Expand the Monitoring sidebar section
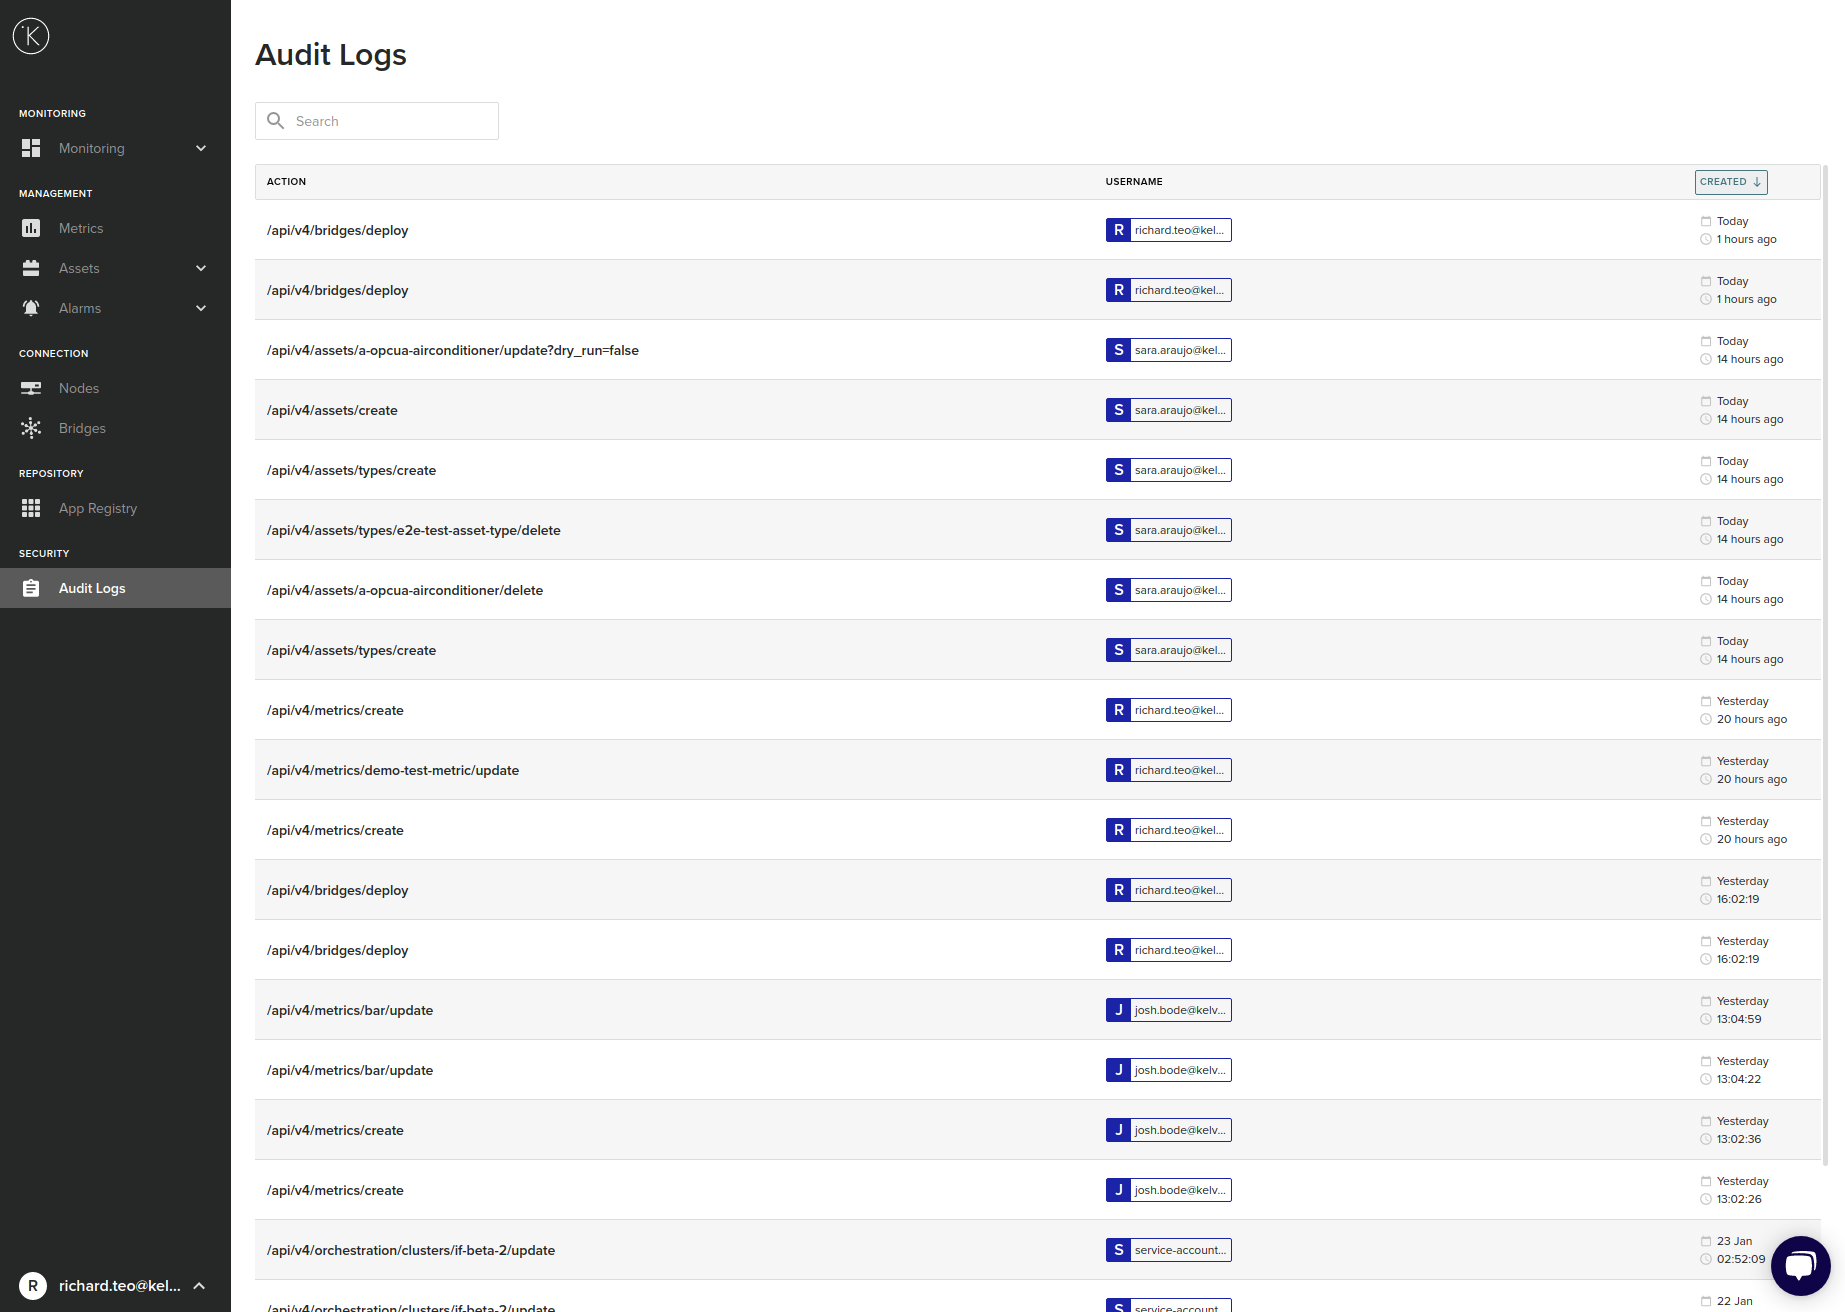 click(200, 148)
